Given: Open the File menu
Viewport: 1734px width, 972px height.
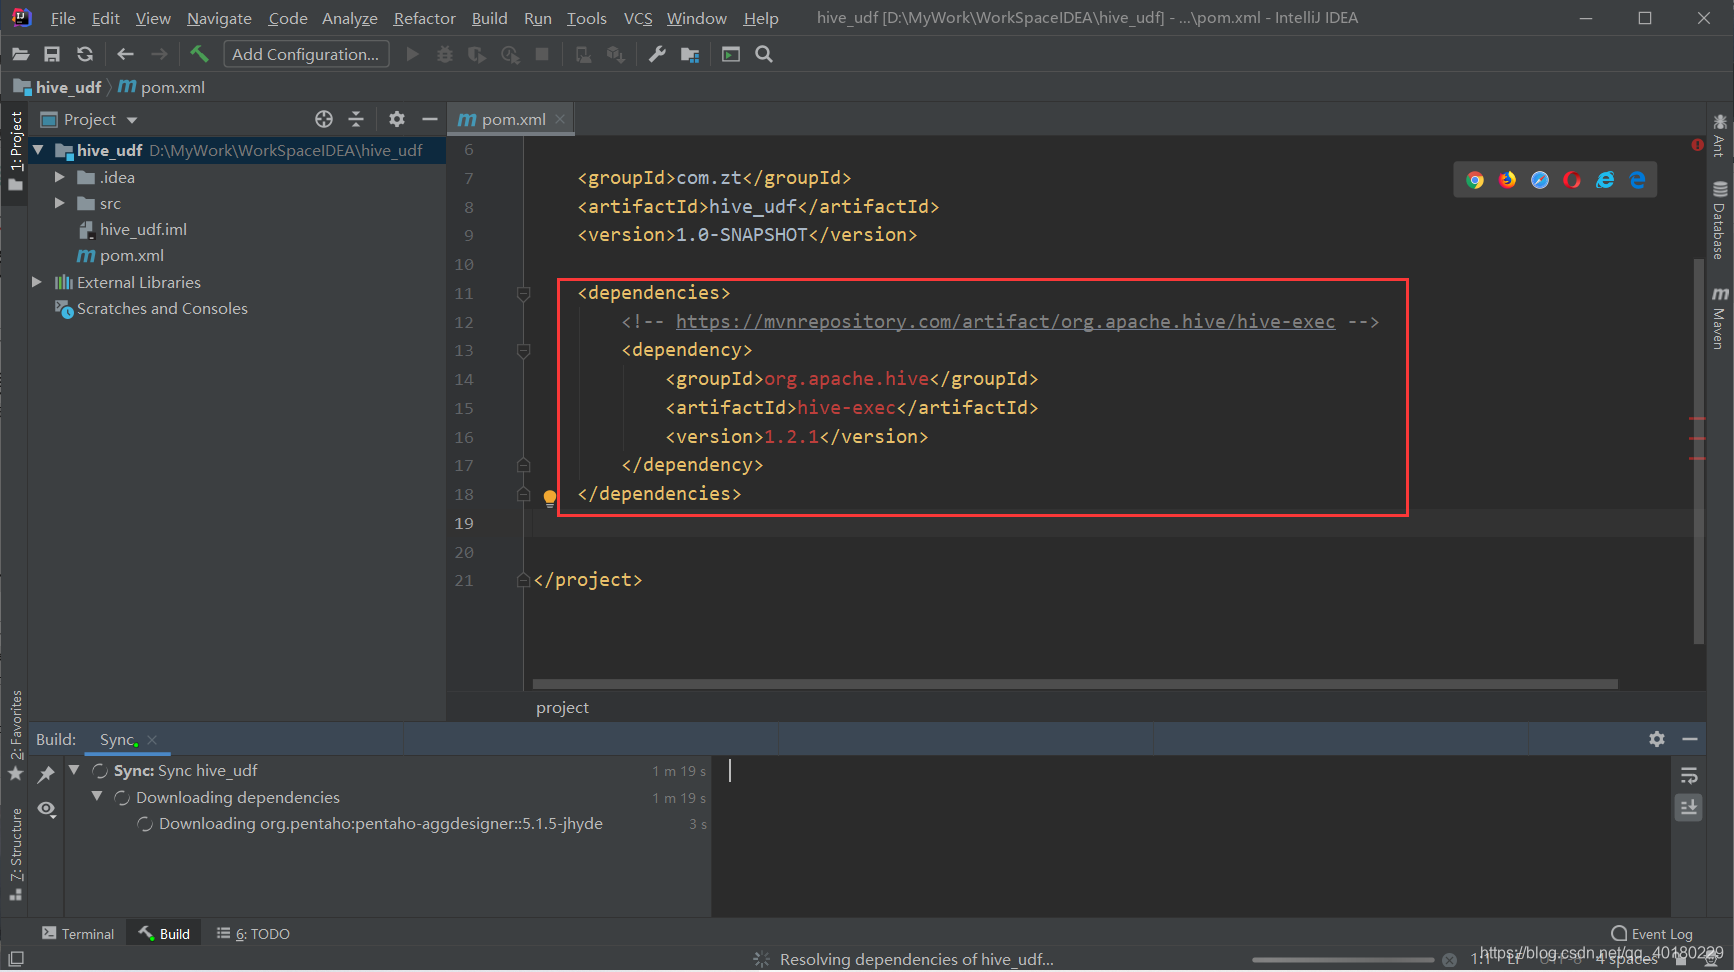Looking at the screenshot, I should (63, 18).
